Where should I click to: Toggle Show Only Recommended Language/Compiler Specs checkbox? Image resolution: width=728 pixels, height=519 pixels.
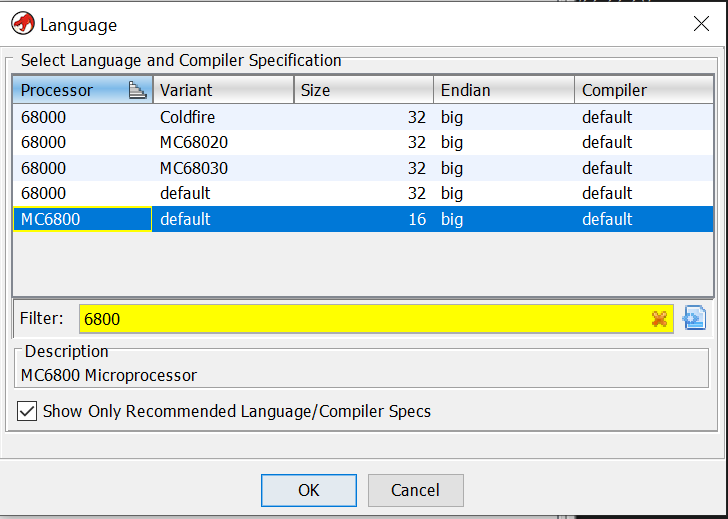click(28, 411)
